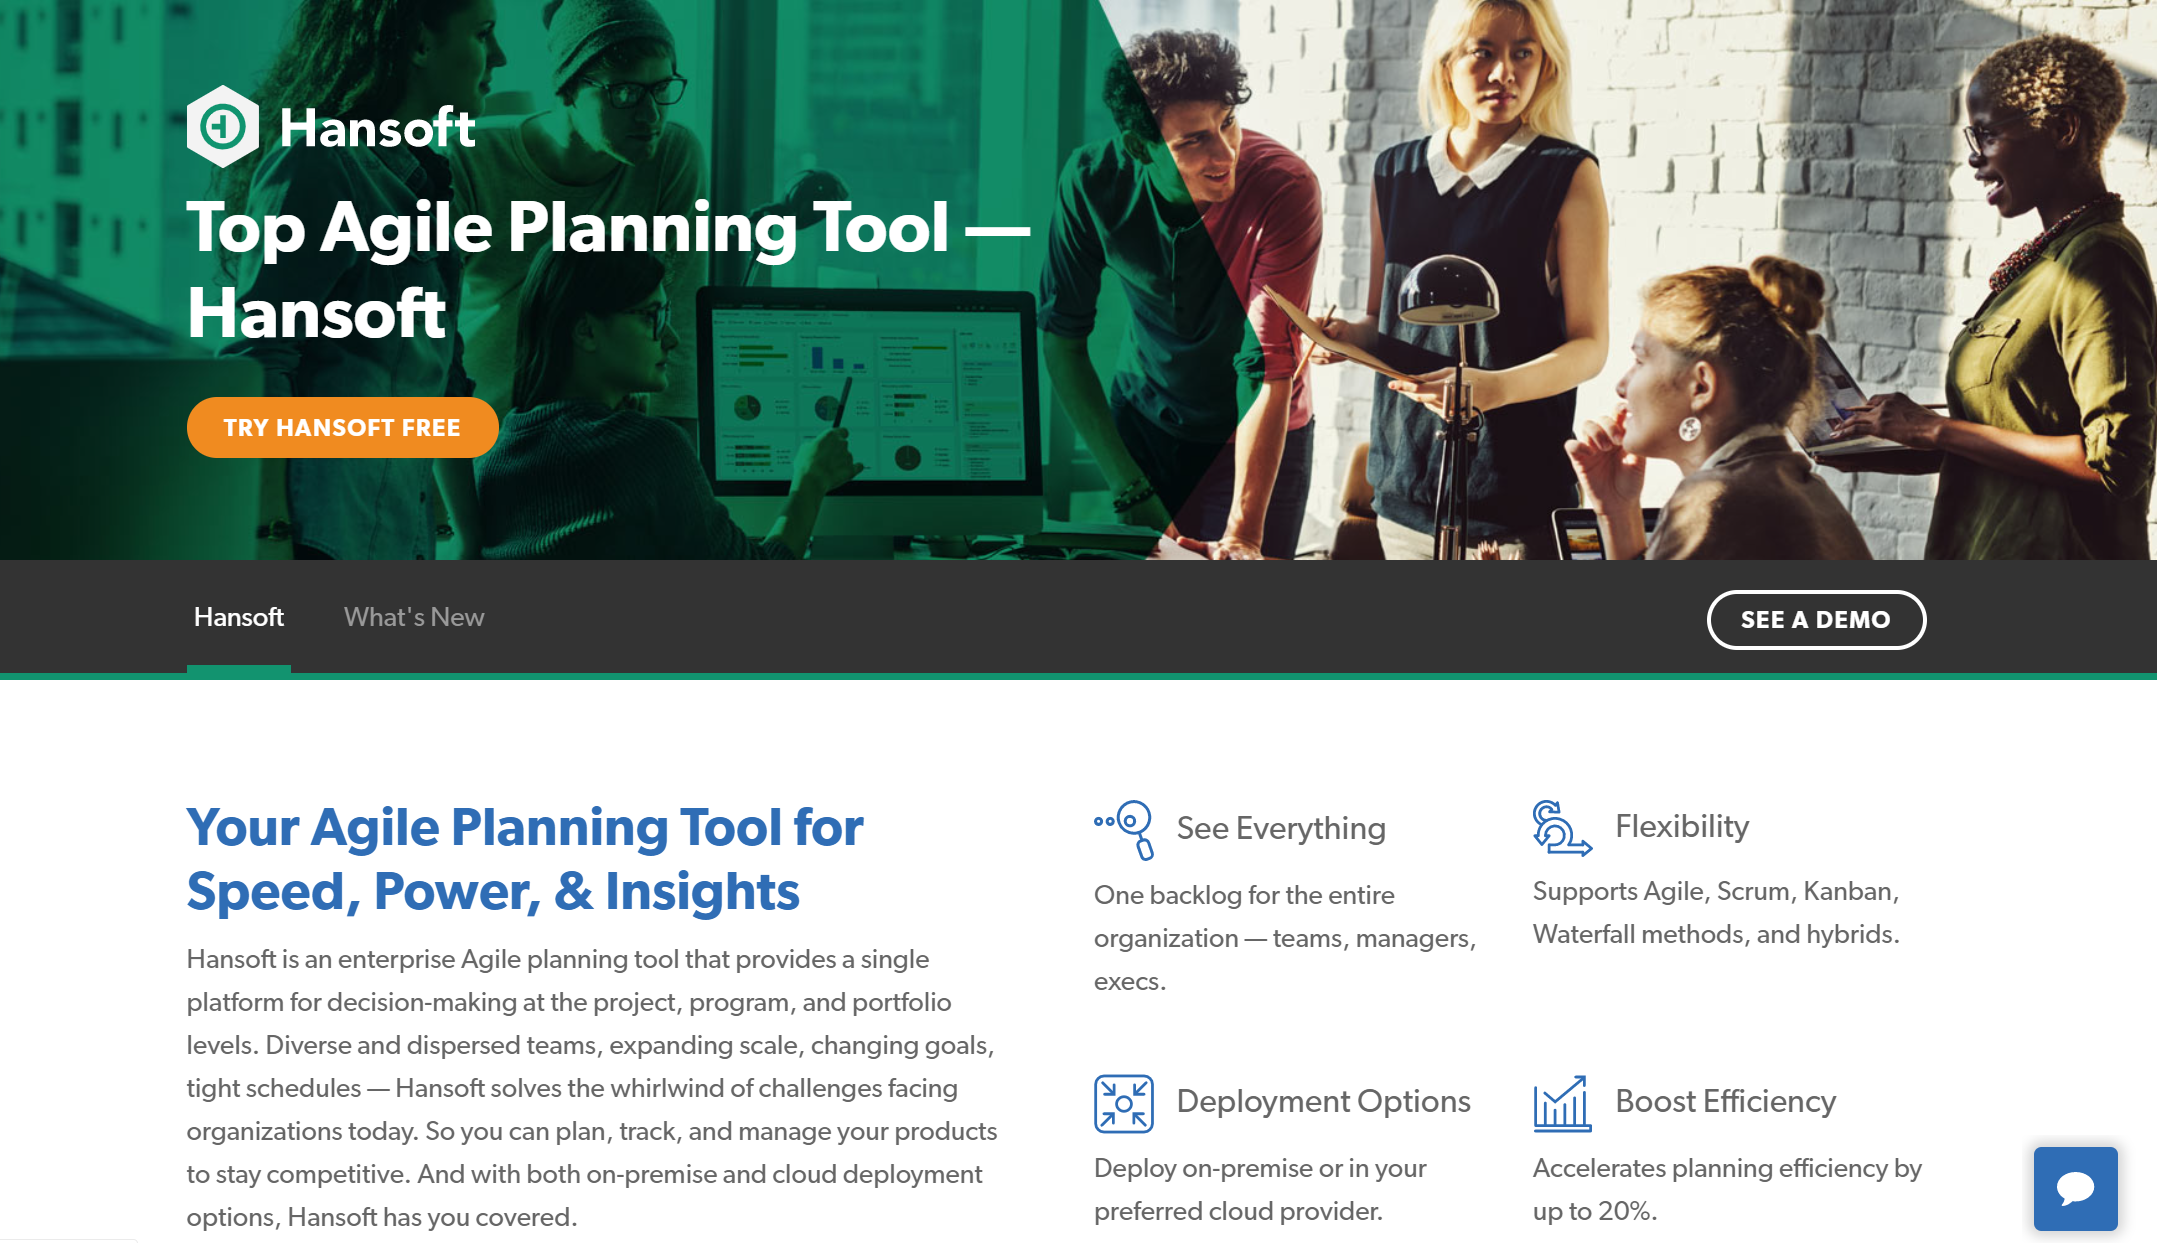
Task: Click the Deployment Options icon
Action: tap(1124, 1103)
